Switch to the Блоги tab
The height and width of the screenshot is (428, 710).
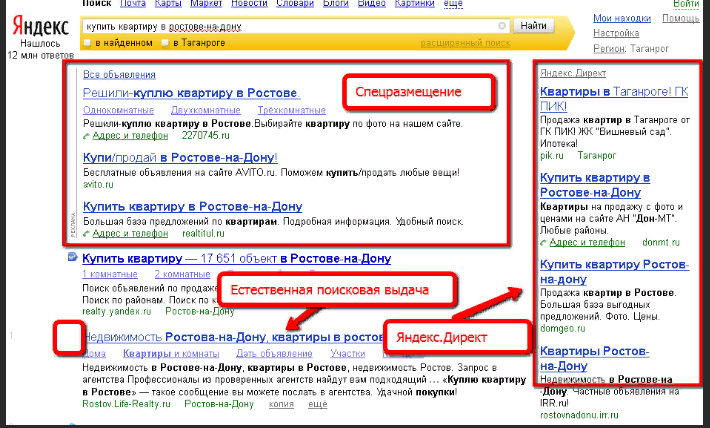336,4
